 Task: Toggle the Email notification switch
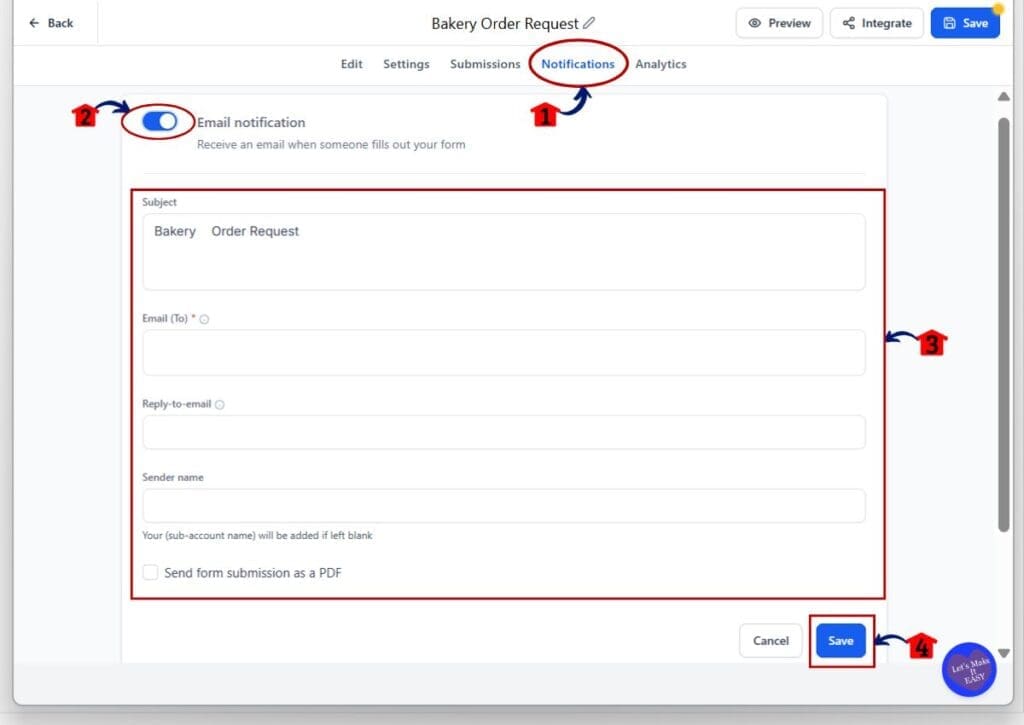[159, 121]
